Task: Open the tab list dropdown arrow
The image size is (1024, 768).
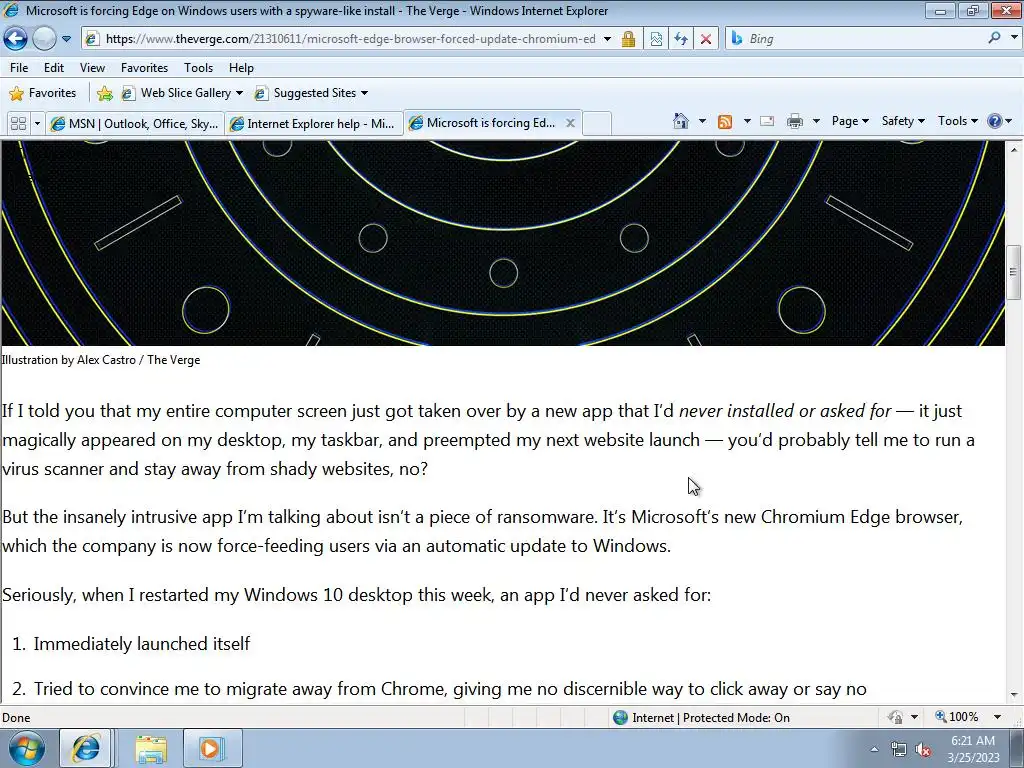Action: [x=37, y=123]
